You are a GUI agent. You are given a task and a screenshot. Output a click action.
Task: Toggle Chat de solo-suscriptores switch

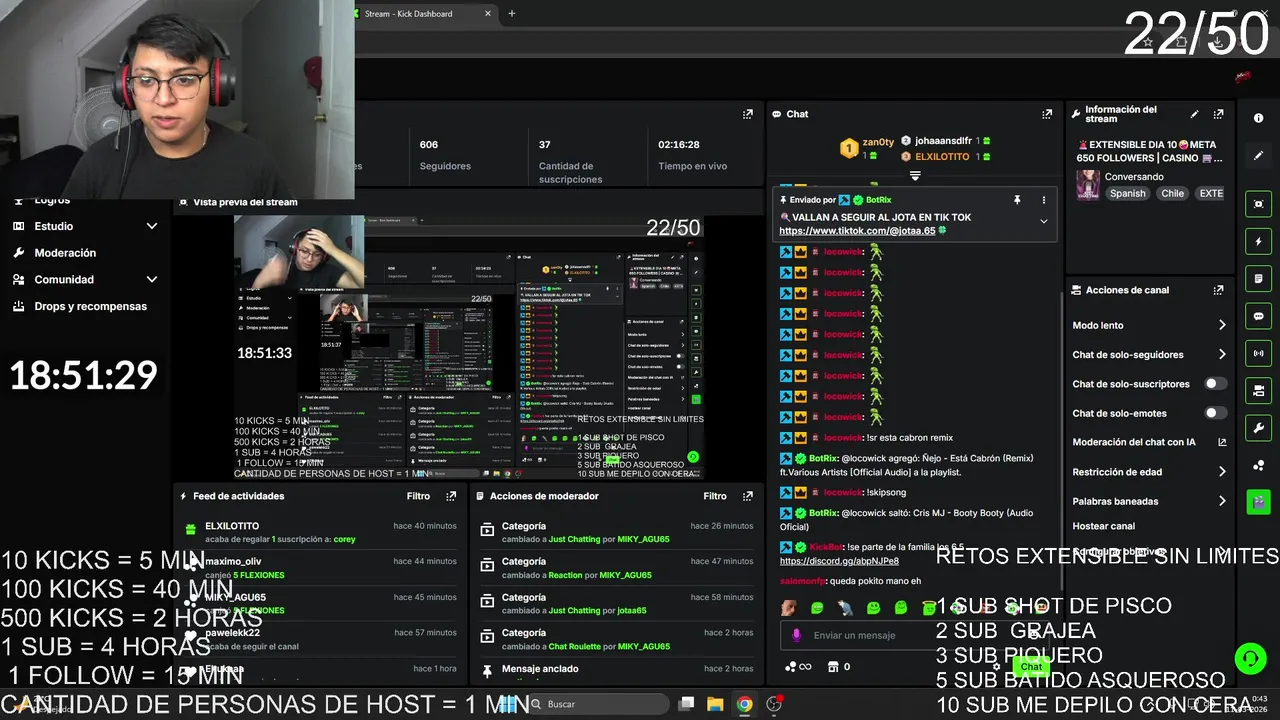point(1215,383)
